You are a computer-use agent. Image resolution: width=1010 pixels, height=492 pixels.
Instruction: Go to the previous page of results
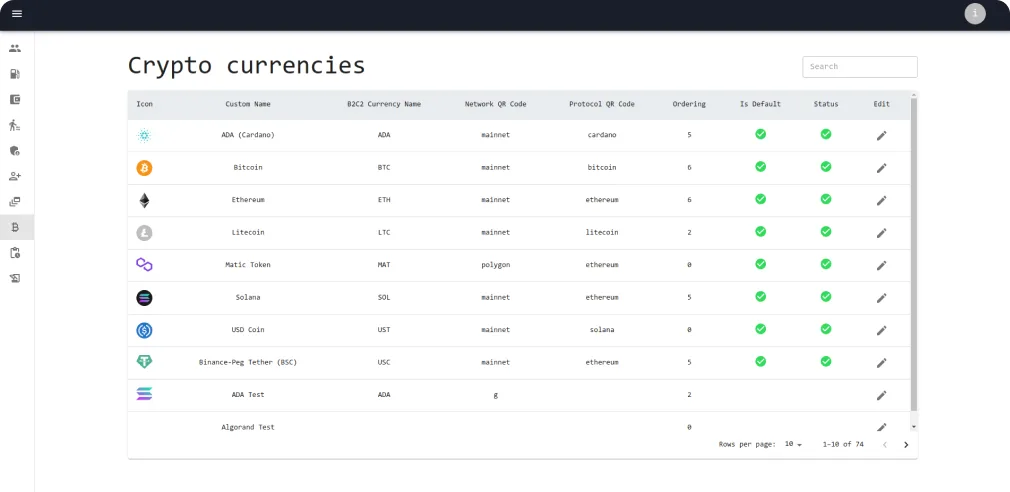click(x=884, y=444)
